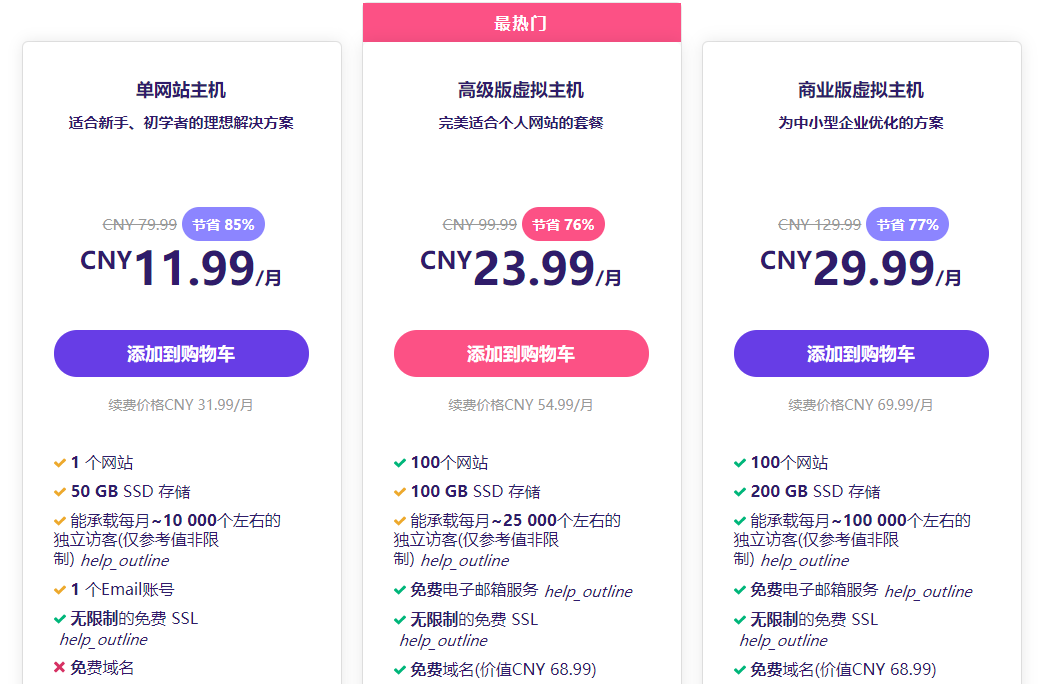Click checkmark beside 1 个Email账号
The height and width of the screenshot is (684, 1041).
click(60, 590)
